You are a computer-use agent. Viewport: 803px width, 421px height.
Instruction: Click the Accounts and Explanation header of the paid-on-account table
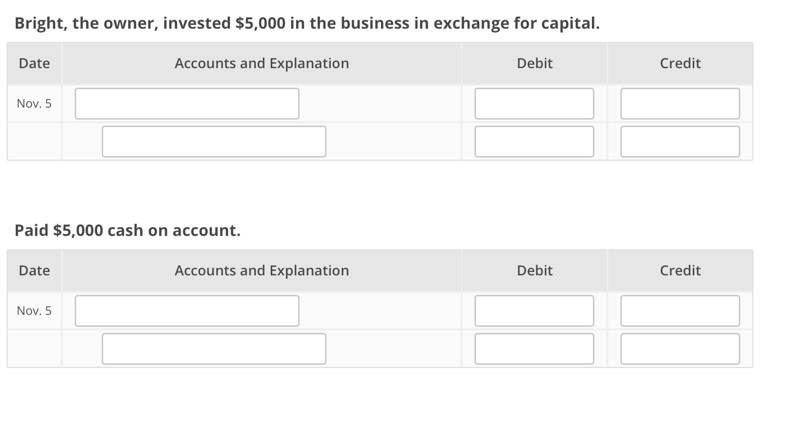(x=261, y=270)
